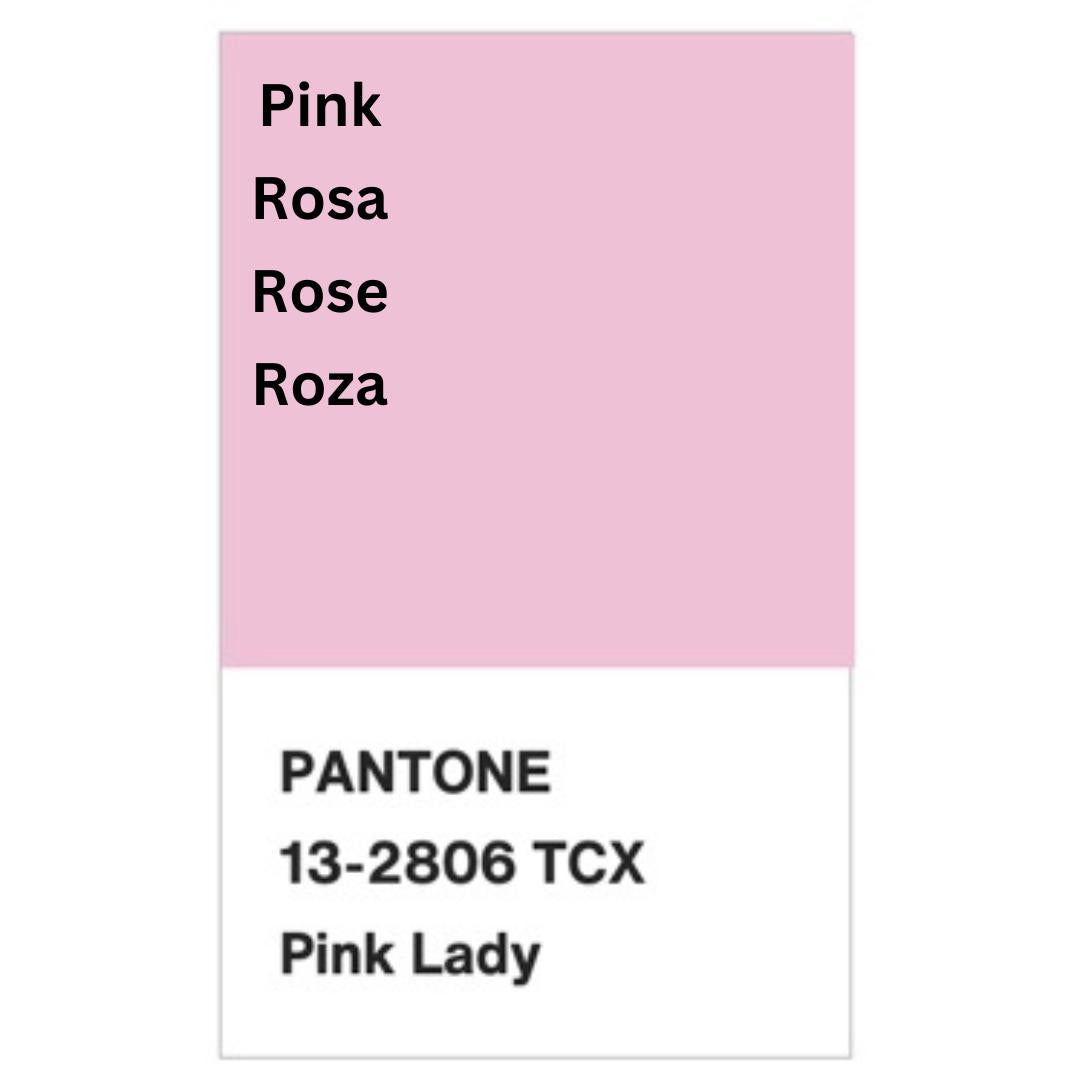Click the "PANTONE" brand heading

point(415,773)
